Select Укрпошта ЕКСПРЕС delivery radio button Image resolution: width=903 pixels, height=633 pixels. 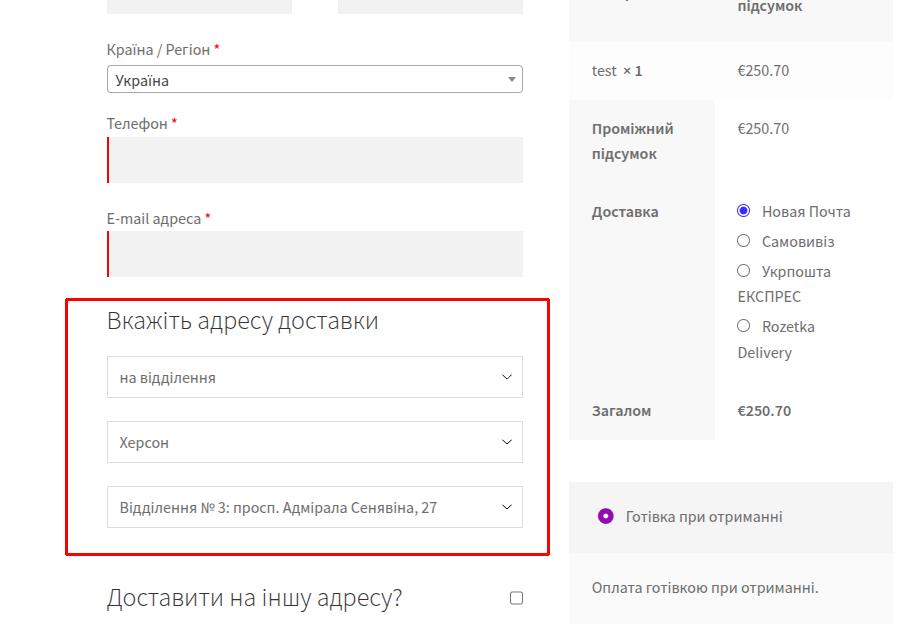coord(743,271)
